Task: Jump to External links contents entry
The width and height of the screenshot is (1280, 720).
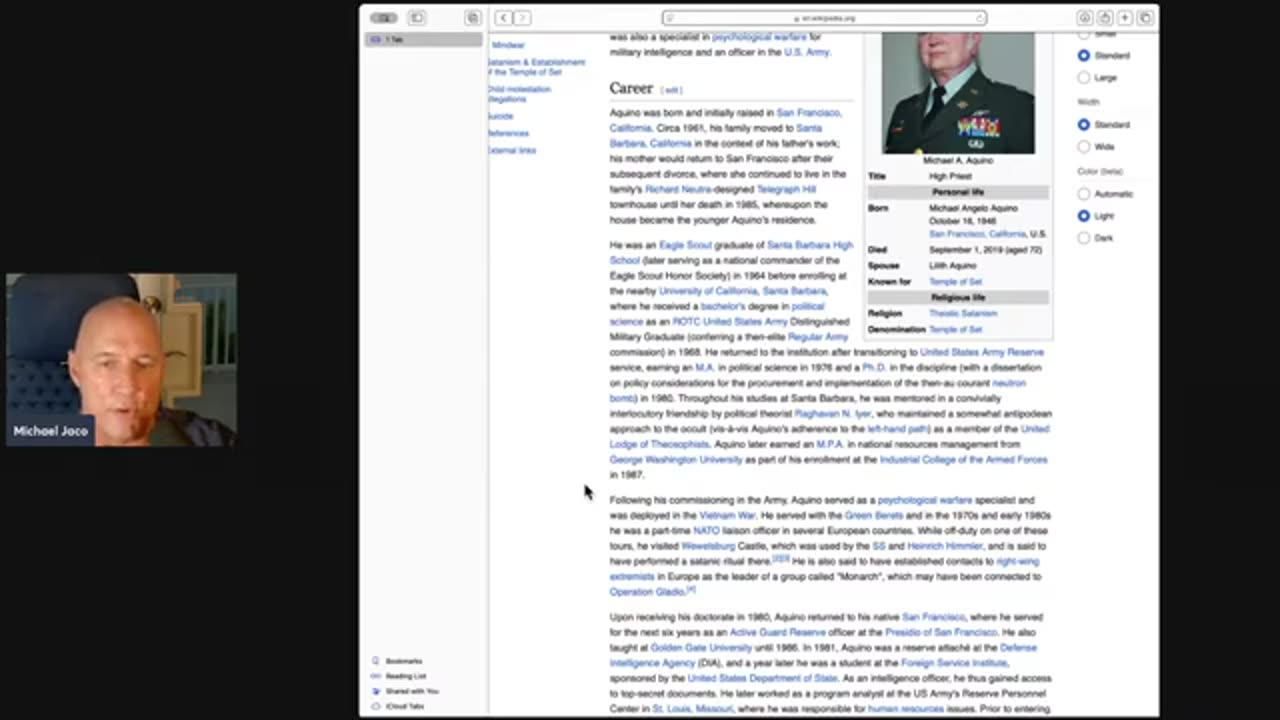Action: tap(512, 150)
